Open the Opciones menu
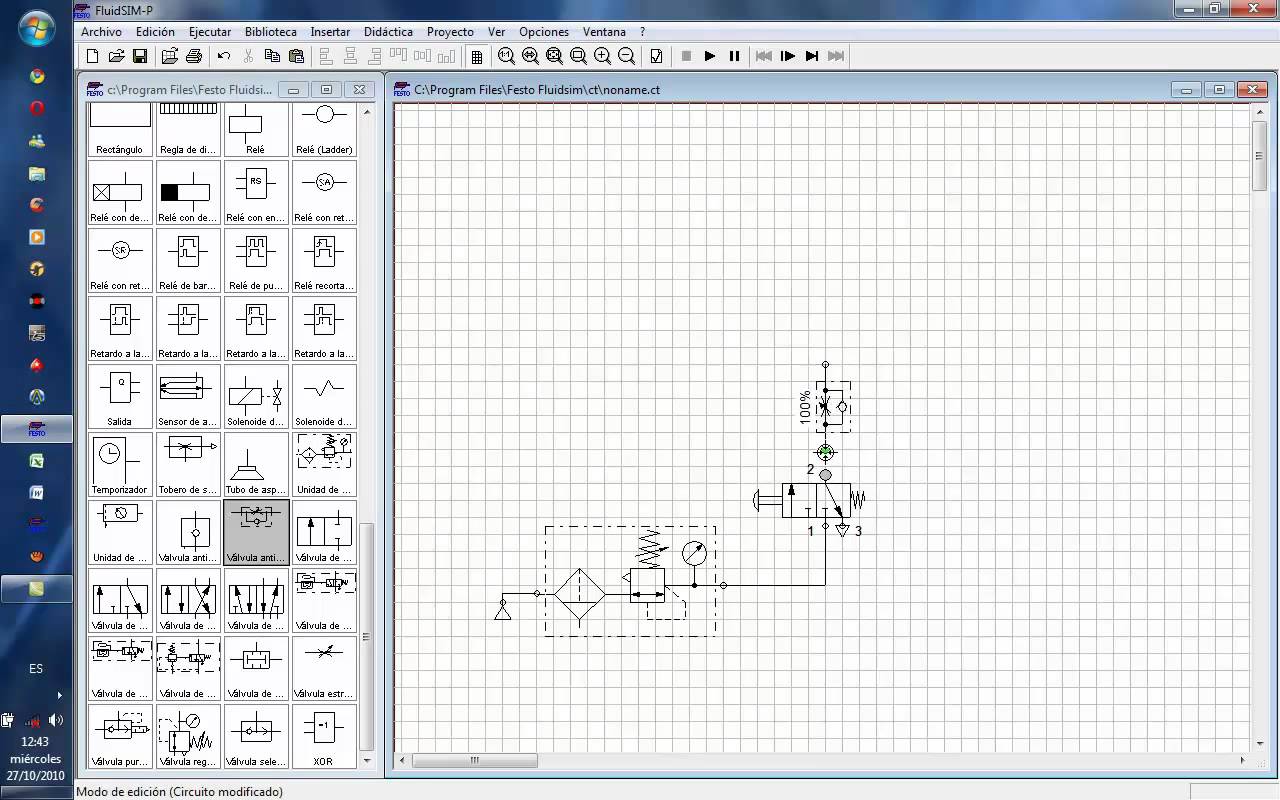The height and width of the screenshot is (800, 1280). point(543,31)
